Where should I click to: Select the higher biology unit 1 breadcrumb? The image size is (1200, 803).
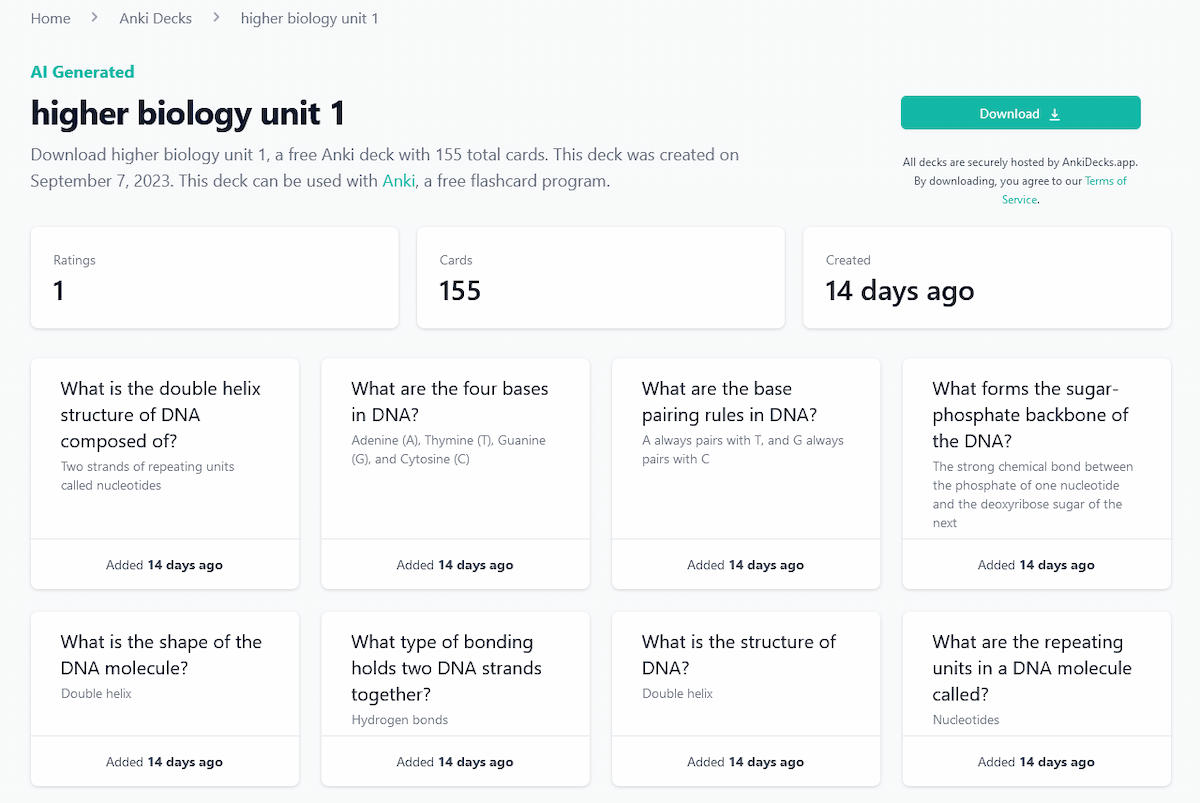coord(309,18)
